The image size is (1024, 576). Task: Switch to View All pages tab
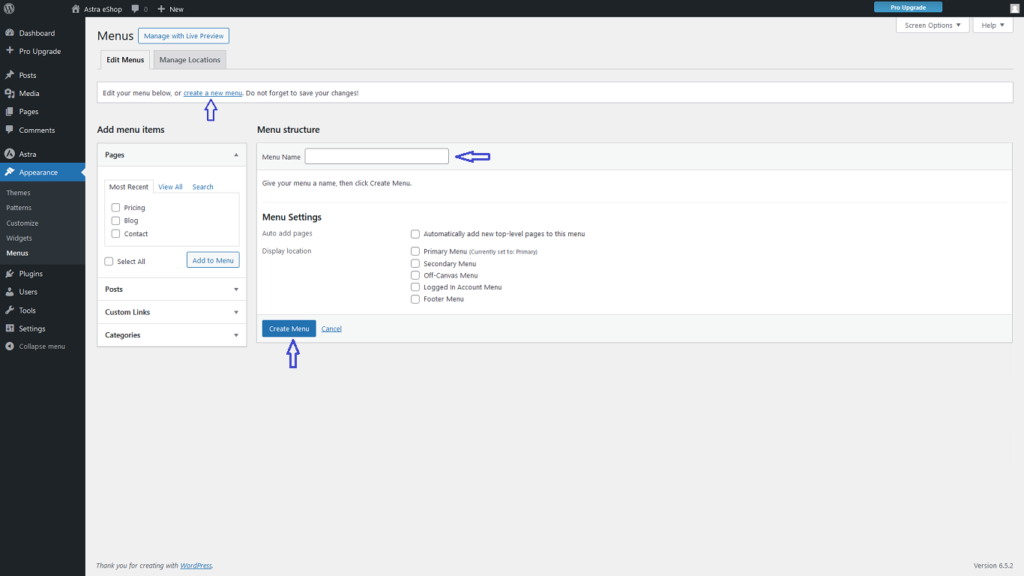pos(170,187)
